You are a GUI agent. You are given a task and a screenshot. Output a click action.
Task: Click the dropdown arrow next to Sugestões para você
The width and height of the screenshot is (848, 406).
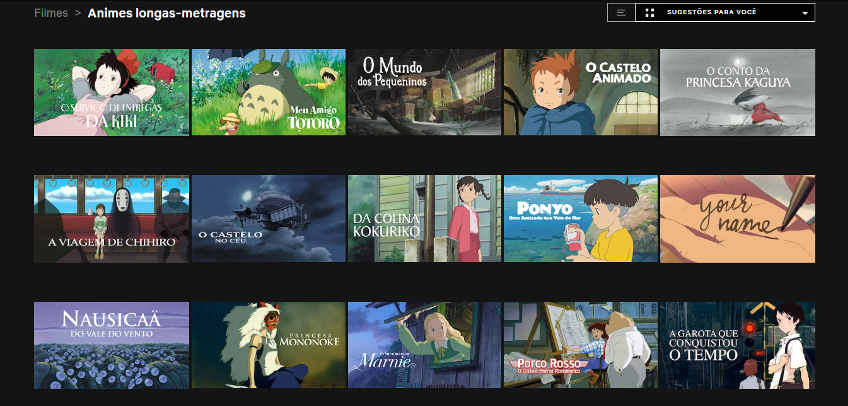pyautogui.click(x=805, y=14)
